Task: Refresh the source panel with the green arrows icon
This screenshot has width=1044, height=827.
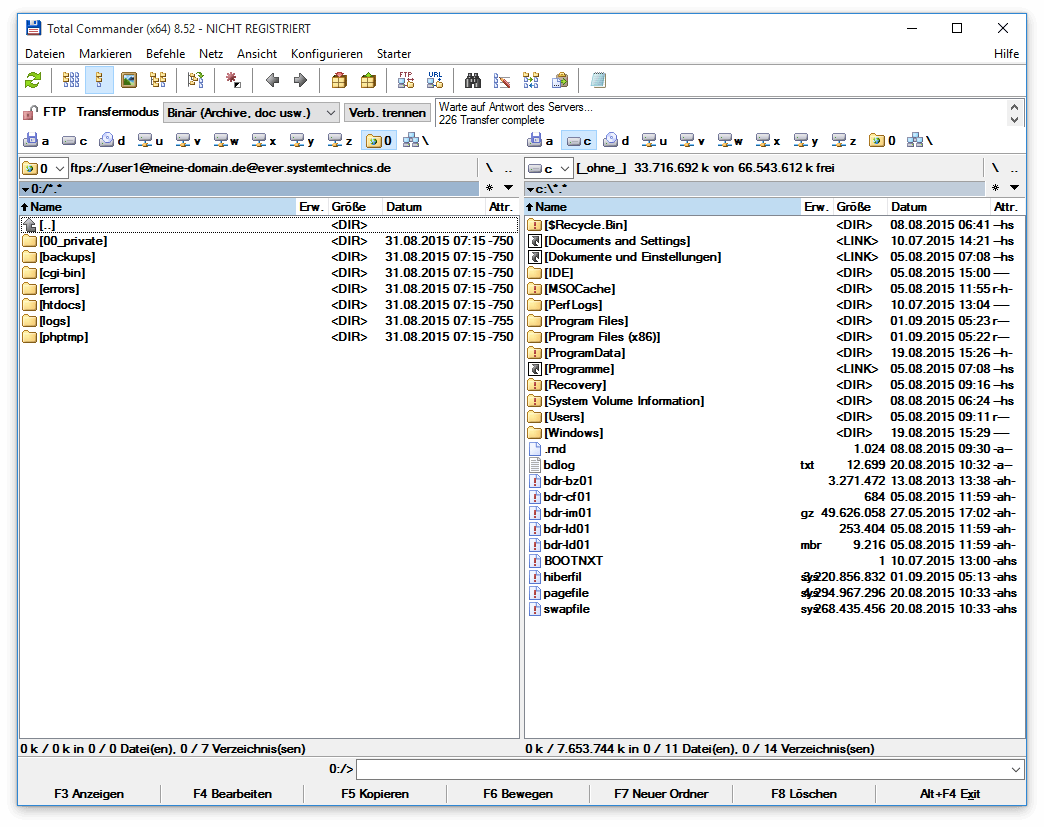Action: tap(33, 81)
